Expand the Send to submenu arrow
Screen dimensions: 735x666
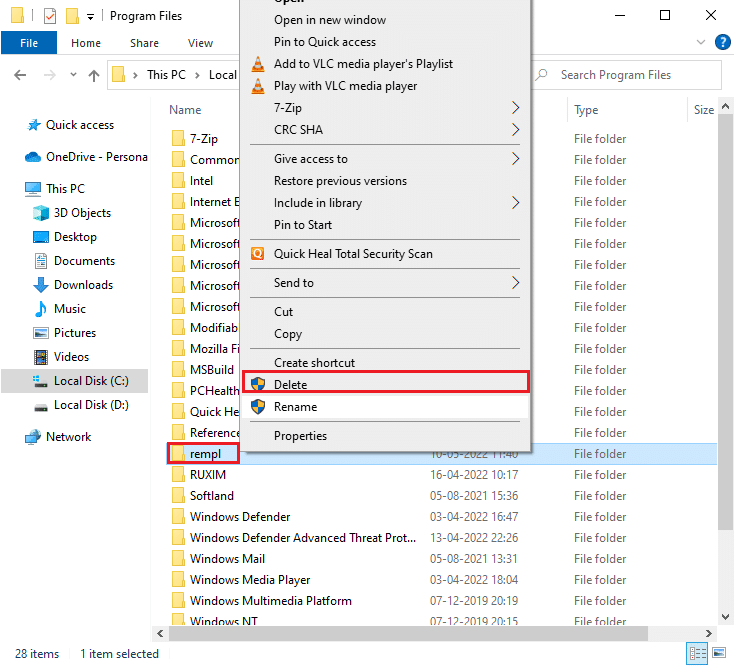coord(515,283)
